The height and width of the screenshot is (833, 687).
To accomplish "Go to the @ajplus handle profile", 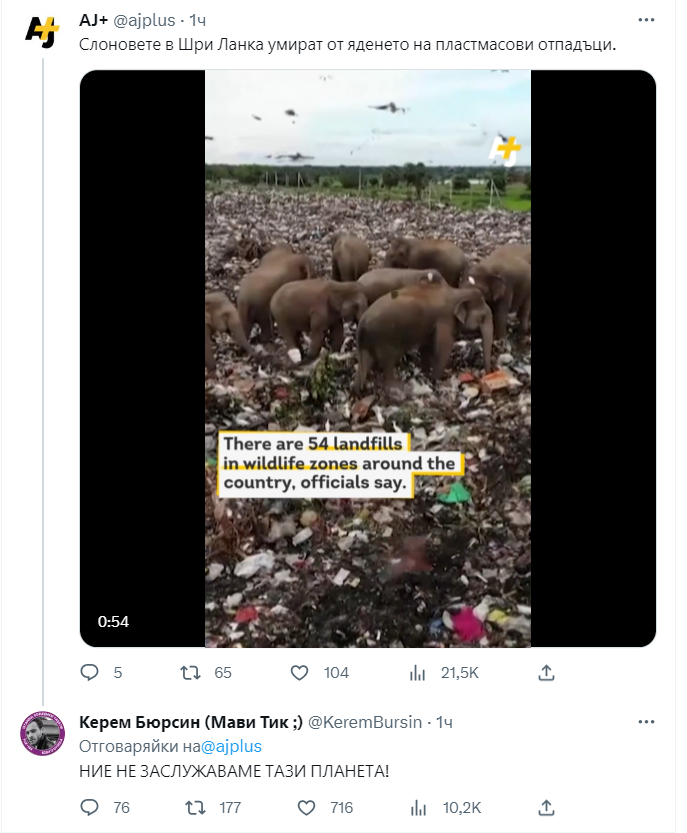I will [148, 21].
